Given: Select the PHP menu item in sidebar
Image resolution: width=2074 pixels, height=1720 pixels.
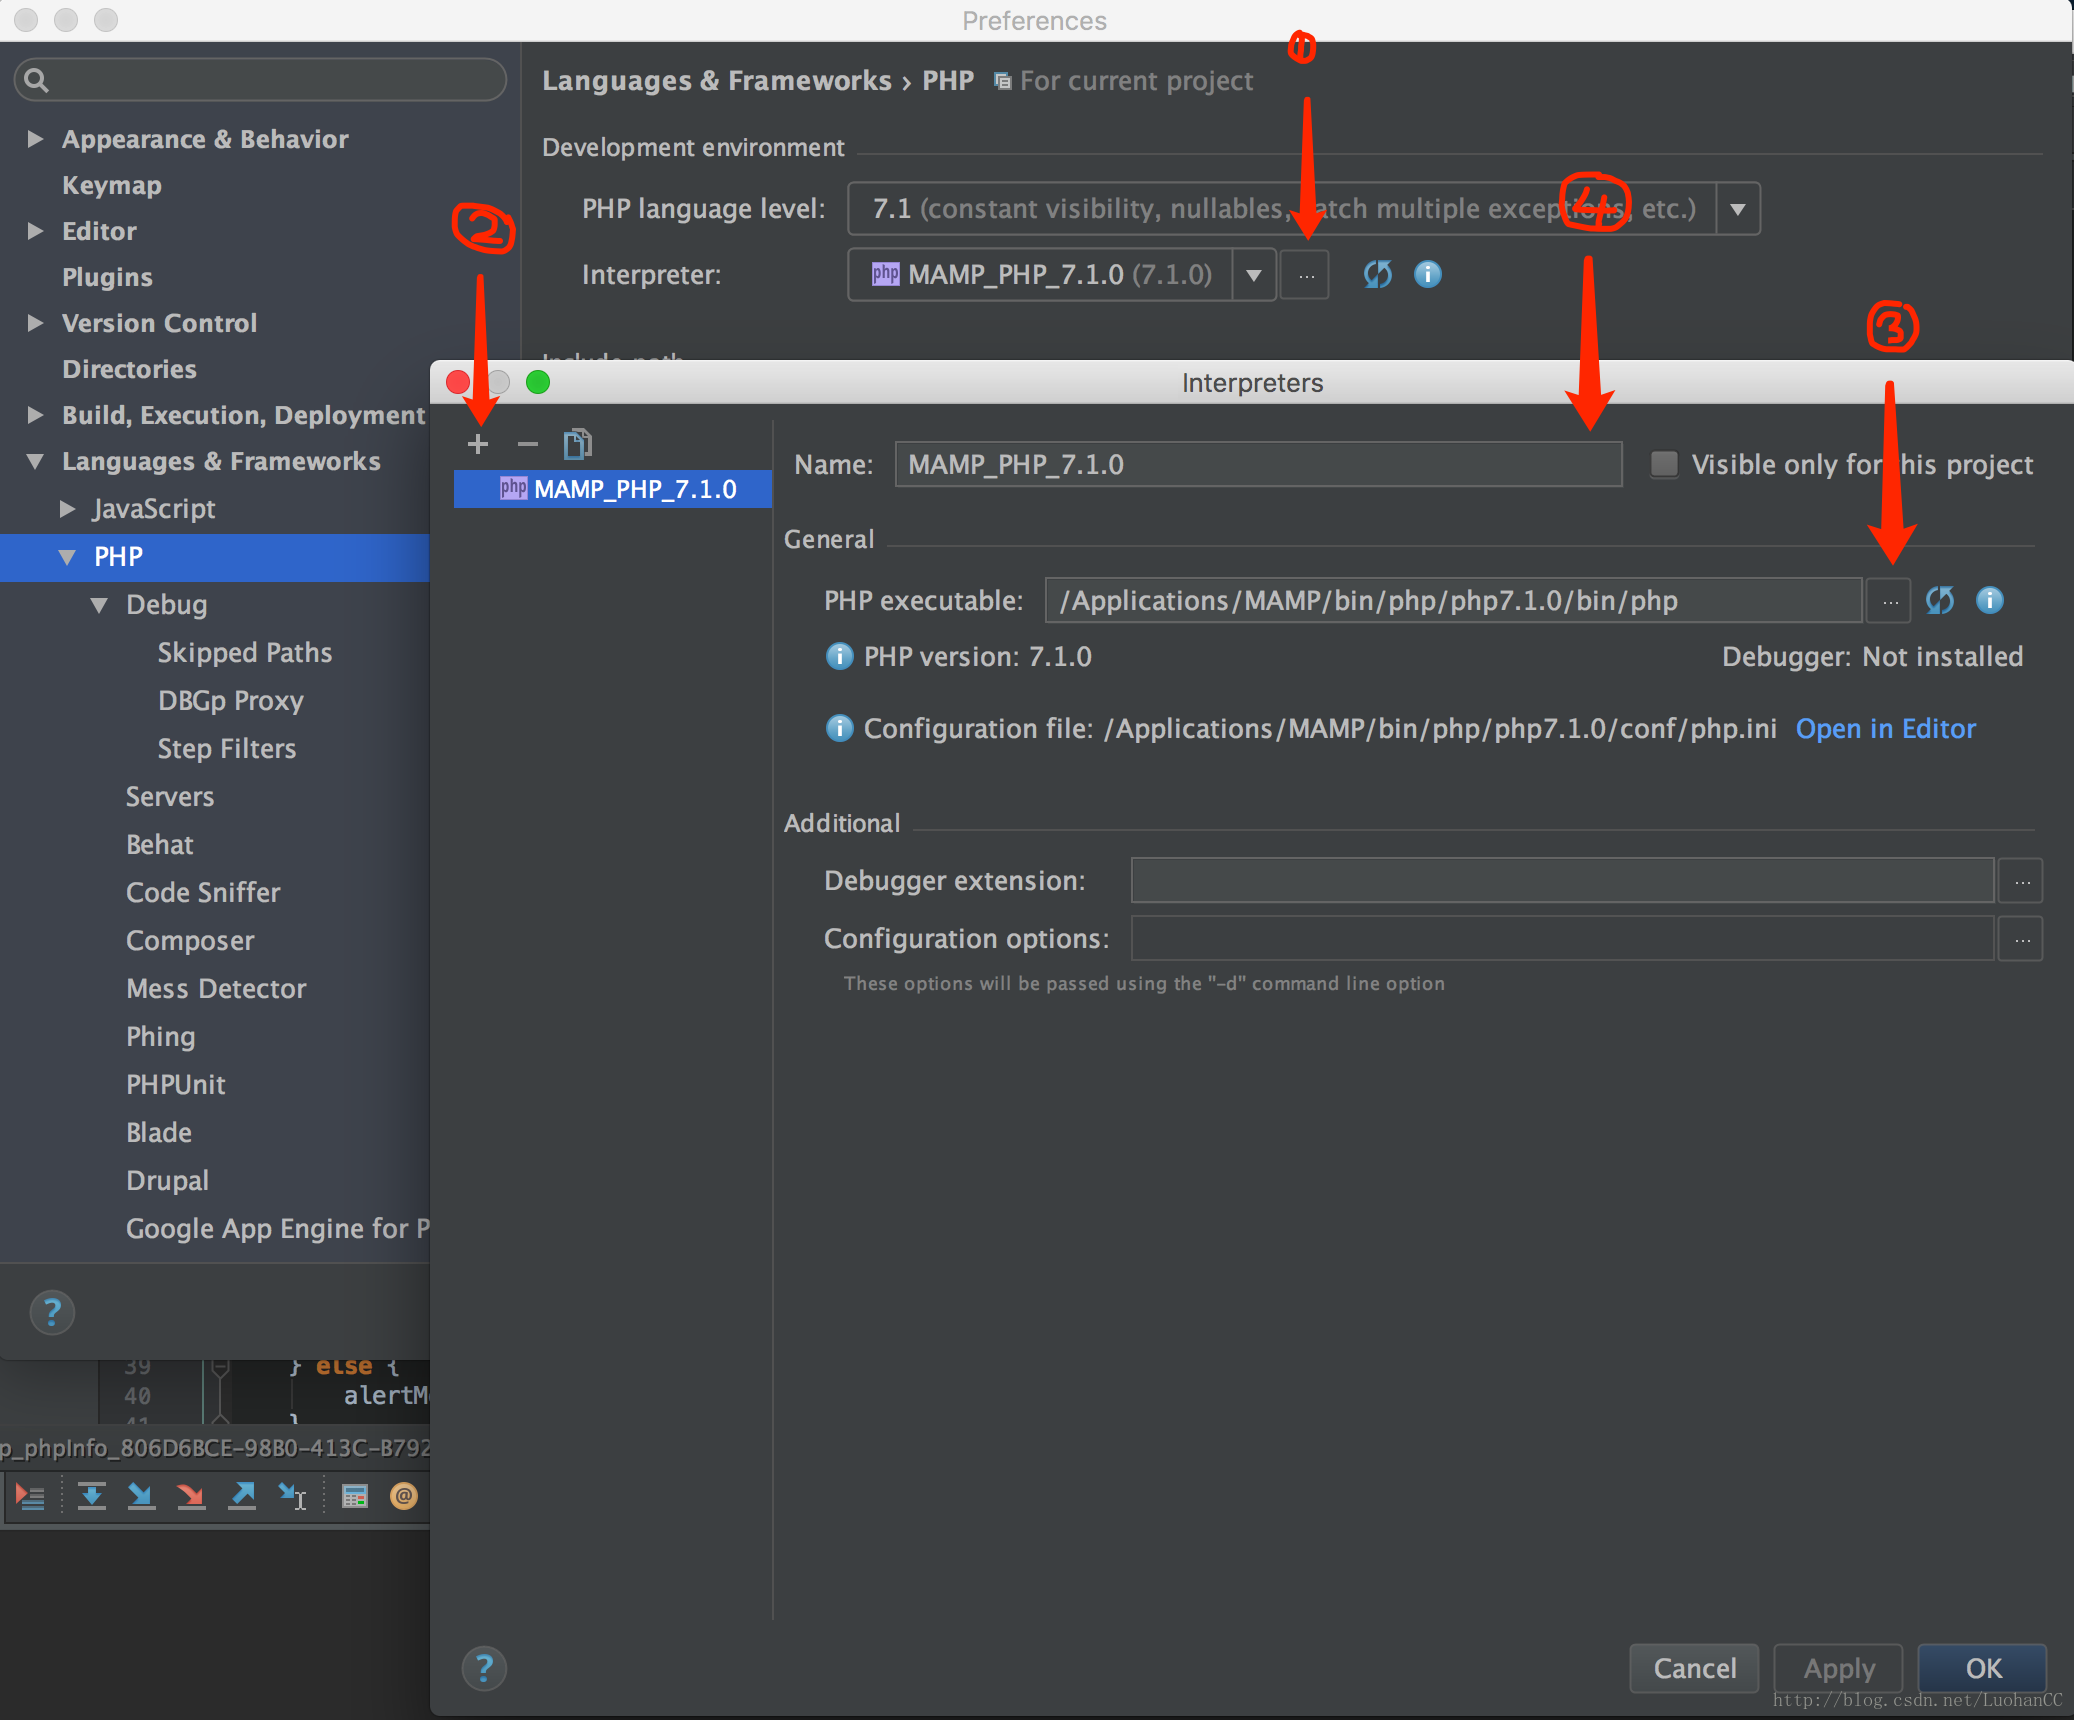Looking at the screenshot, I should click(117, 555).
